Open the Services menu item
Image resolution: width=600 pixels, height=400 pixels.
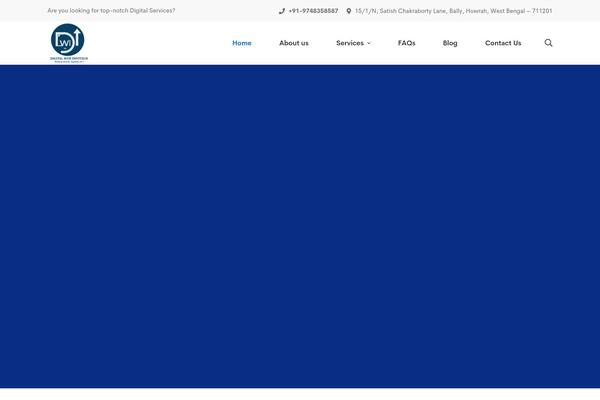[x=350, y=43]
